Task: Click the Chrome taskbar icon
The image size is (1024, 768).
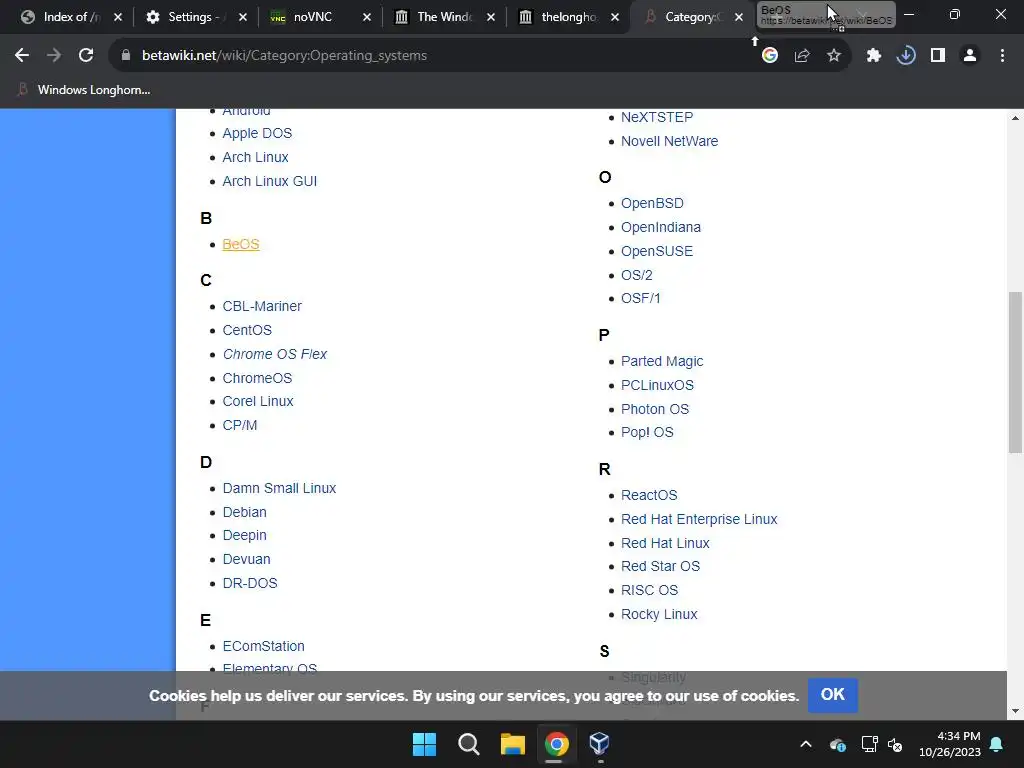Action: click(556, 744)
